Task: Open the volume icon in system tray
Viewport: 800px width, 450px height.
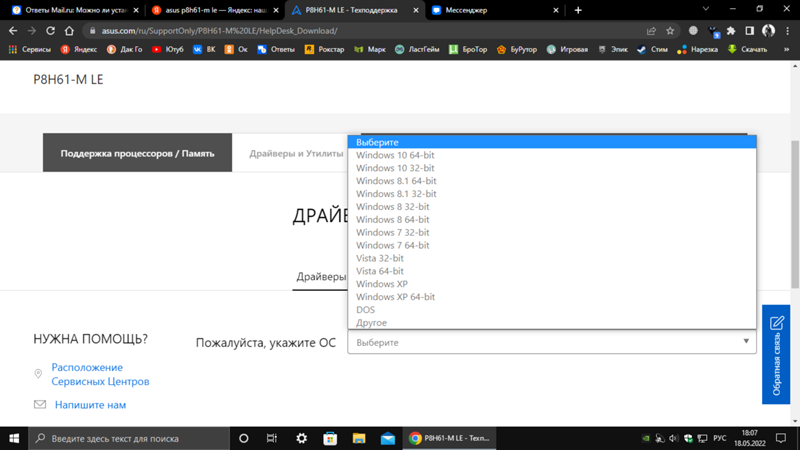Action: pyautogui.click(x=673, y=438)
